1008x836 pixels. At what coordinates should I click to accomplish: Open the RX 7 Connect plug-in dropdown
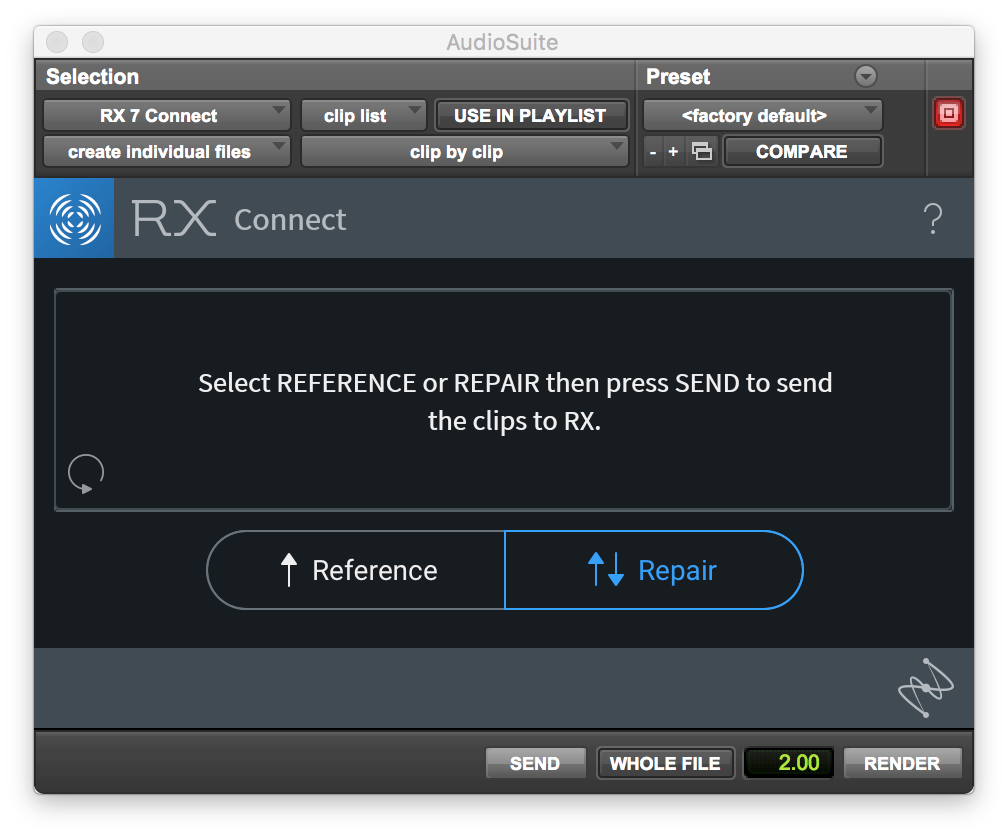(166, 116)
